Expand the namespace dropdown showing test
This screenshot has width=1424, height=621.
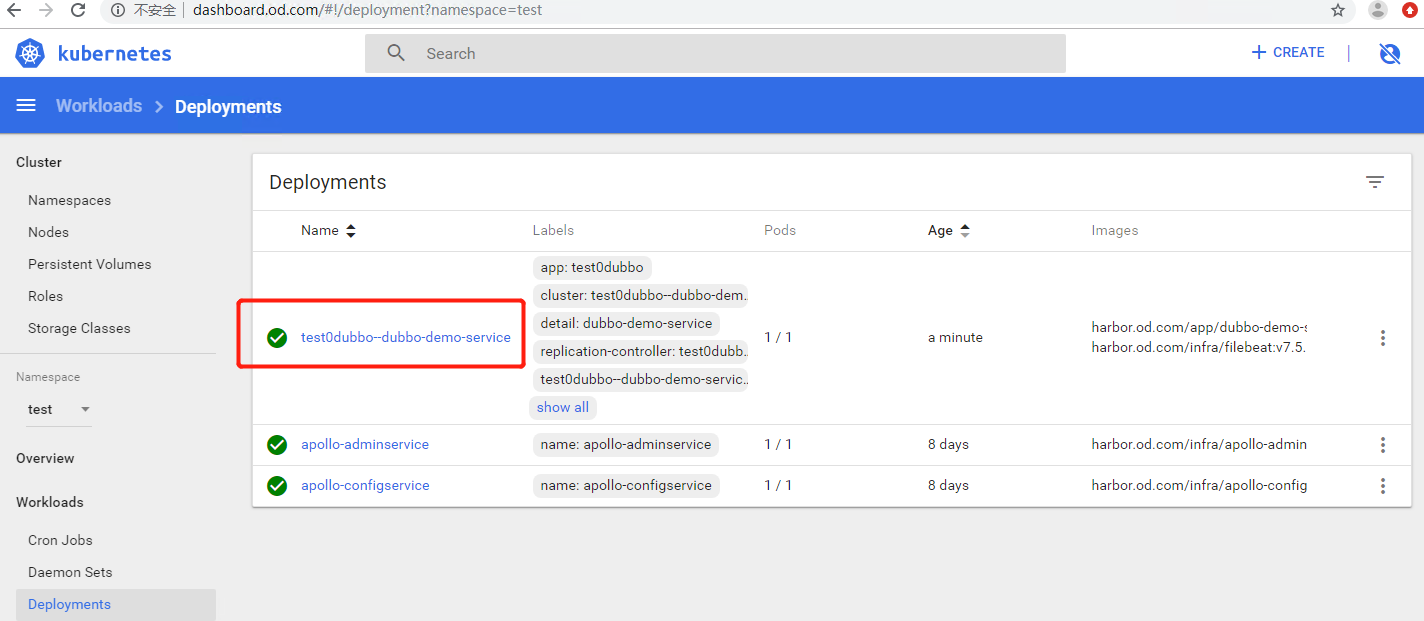(x=85, y=410)
